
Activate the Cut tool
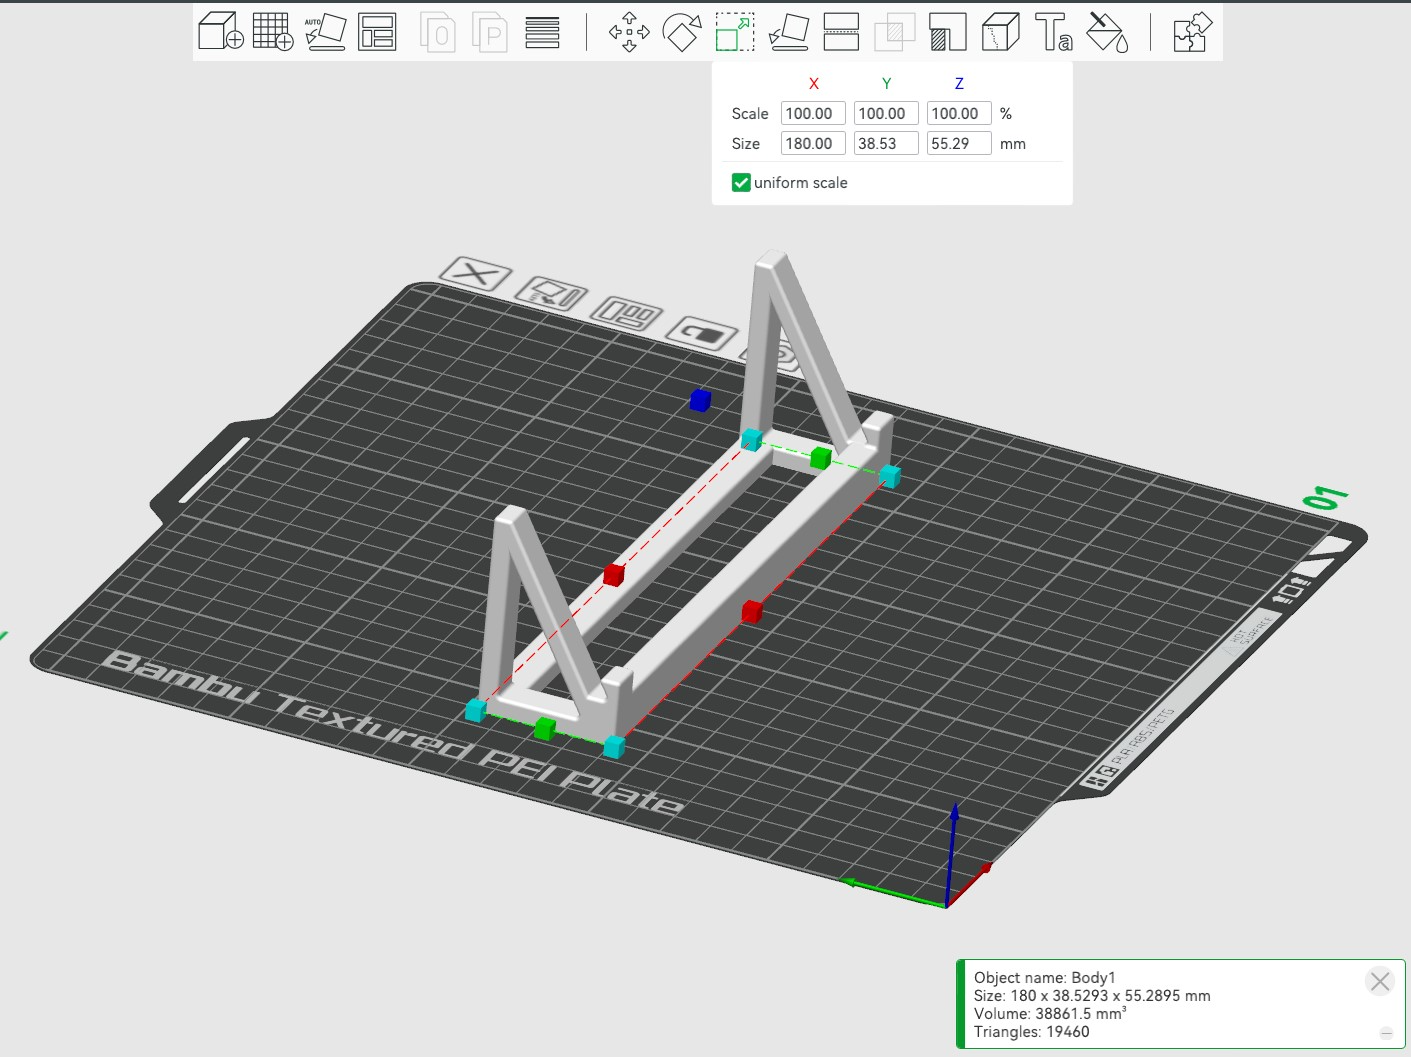pyautogui.click(x=841, y=31)
